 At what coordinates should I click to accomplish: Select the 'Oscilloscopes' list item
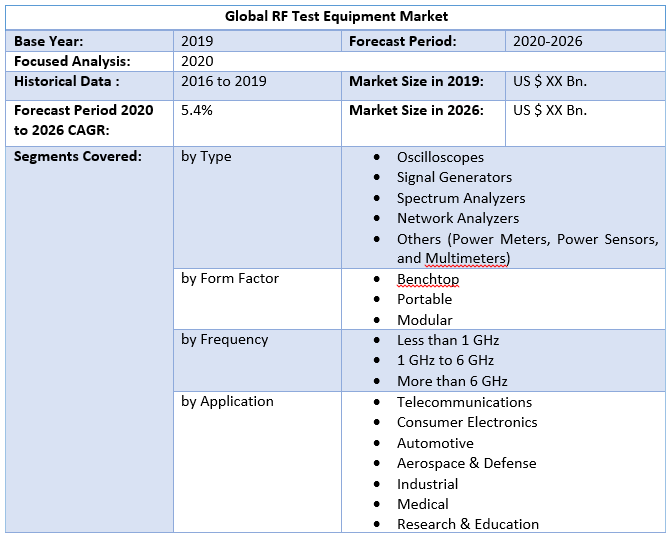click(440, 157)
